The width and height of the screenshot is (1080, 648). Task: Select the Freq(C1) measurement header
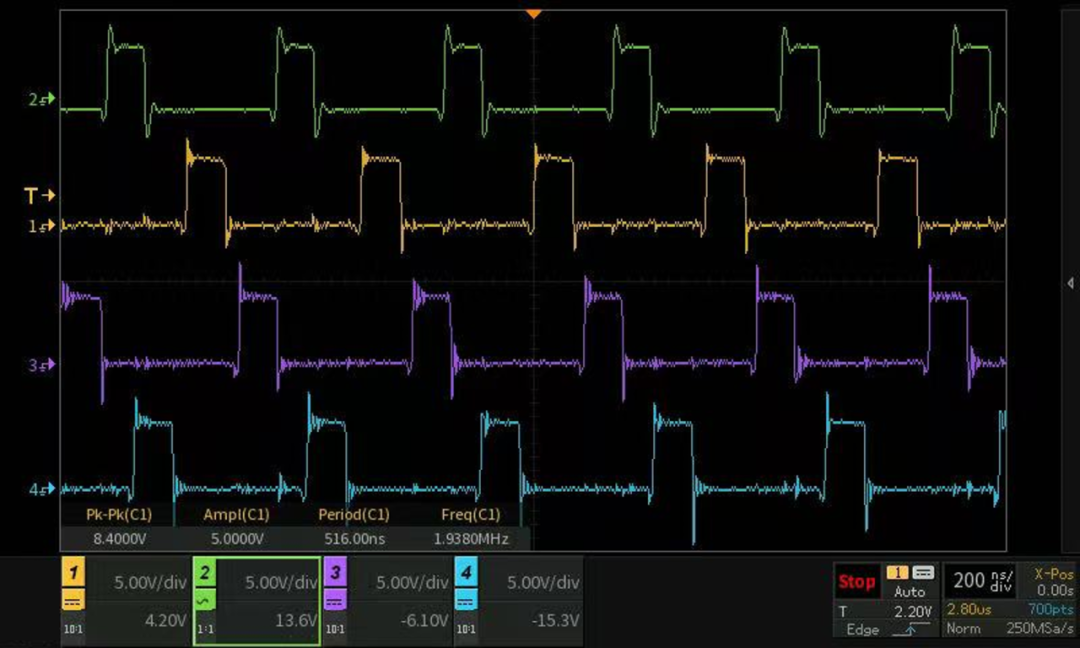[x=470, y=514]
